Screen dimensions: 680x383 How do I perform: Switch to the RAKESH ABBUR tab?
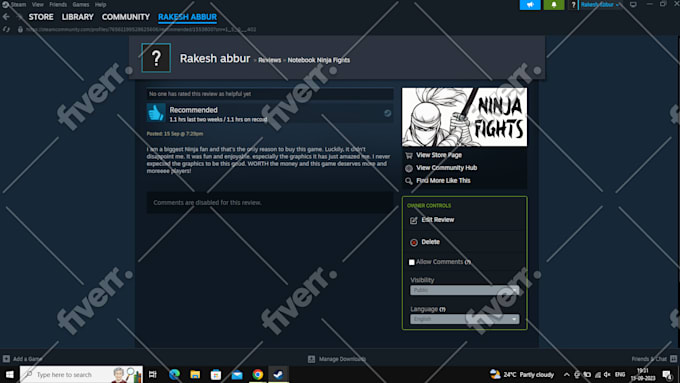pos(187,17)
